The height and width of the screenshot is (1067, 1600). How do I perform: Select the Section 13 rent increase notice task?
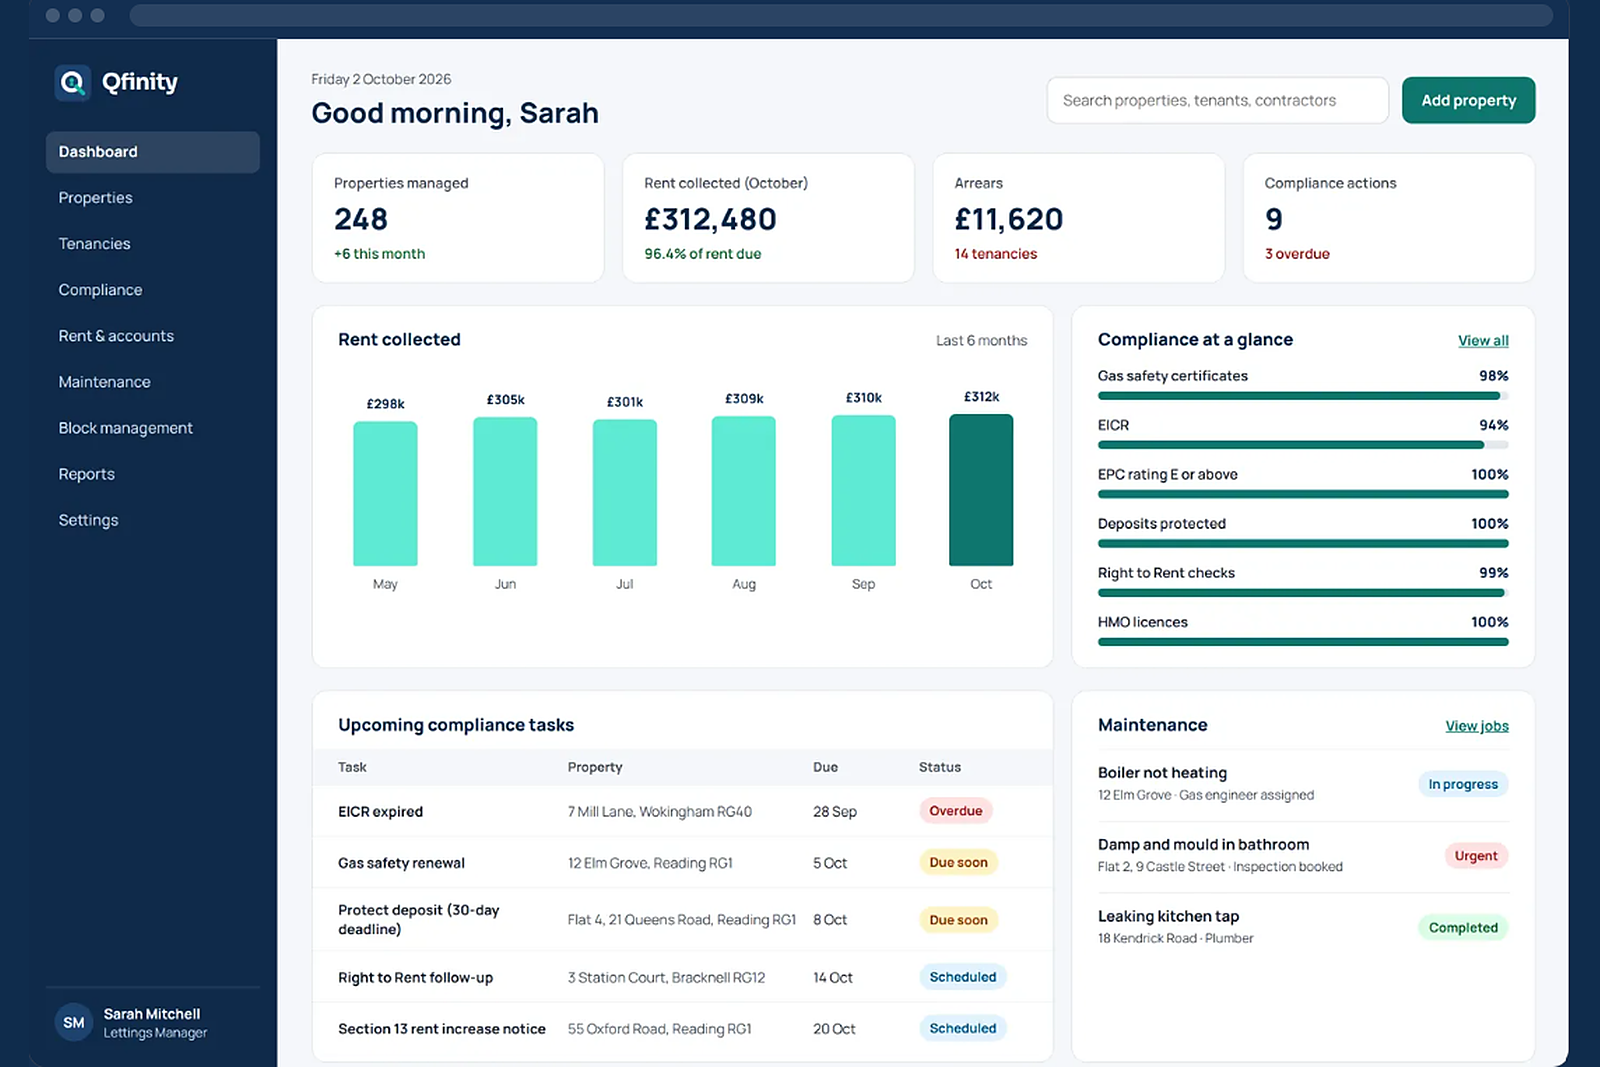[x=682, y=1029]
